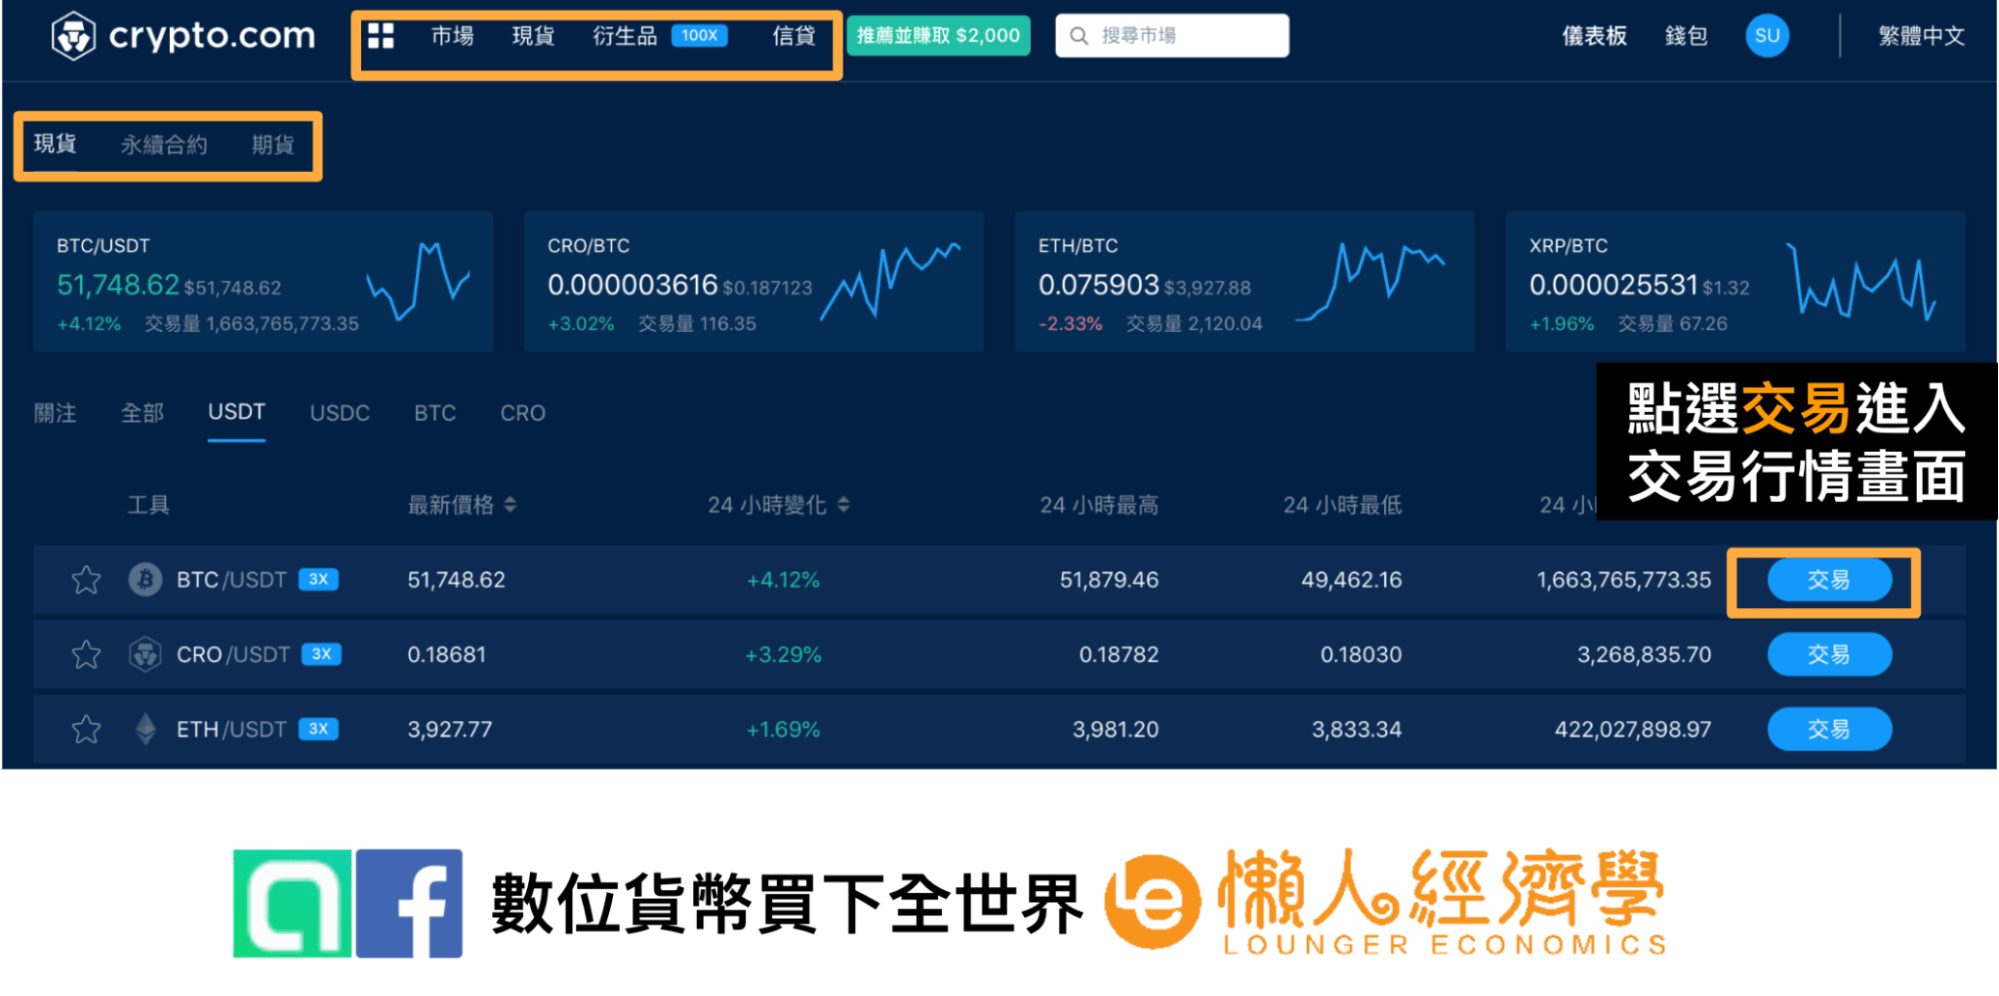Select the 全部 markets tab
The height and width of the screenshot is (996, 1999).
[142, 413]
